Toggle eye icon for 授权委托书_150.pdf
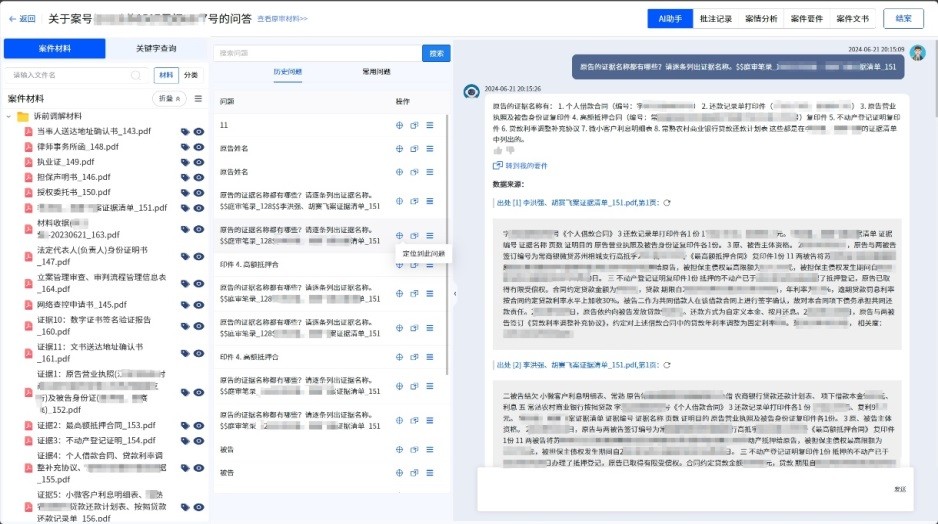This screenshot has height=524, width=938. click(199, 192)
